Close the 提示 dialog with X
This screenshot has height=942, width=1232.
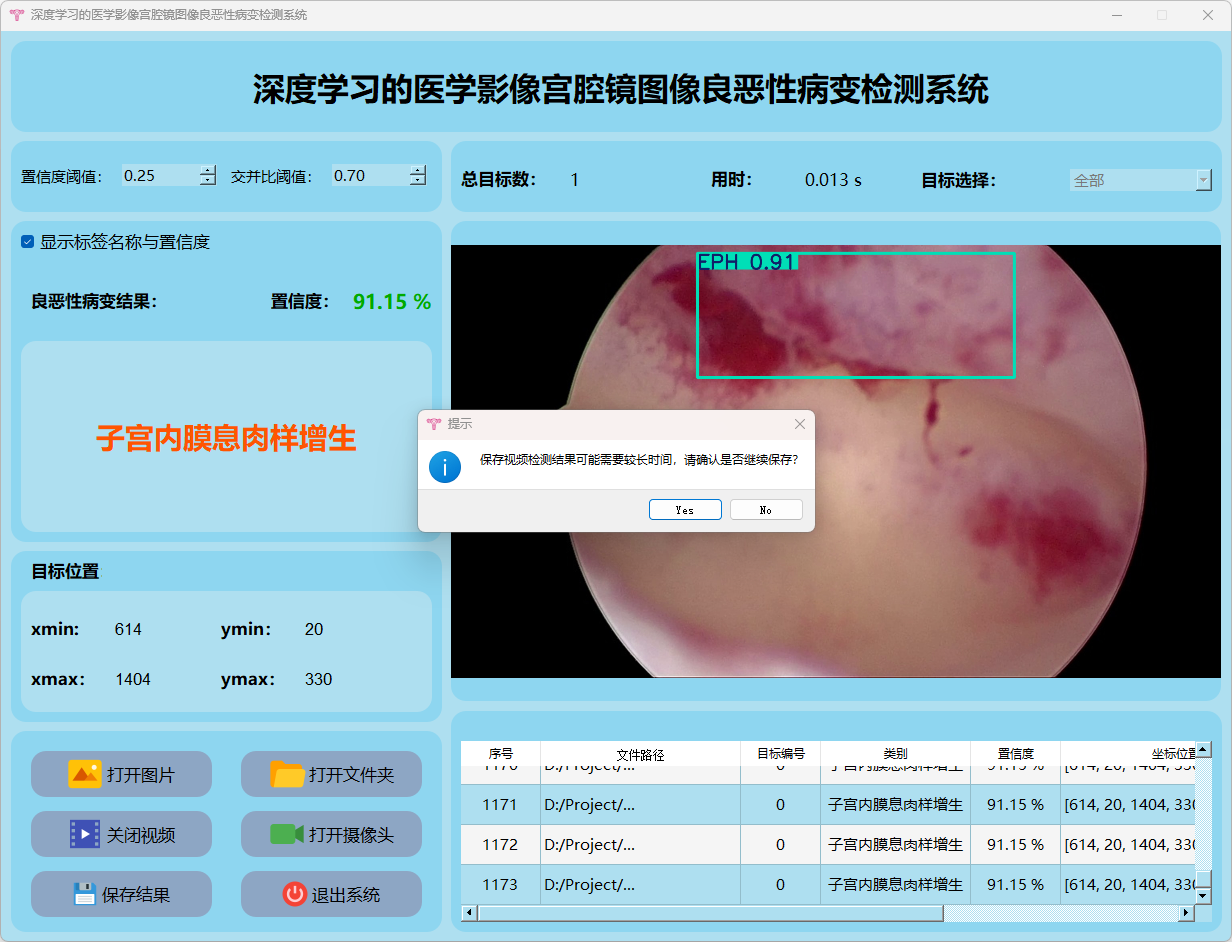click(799, 424)
